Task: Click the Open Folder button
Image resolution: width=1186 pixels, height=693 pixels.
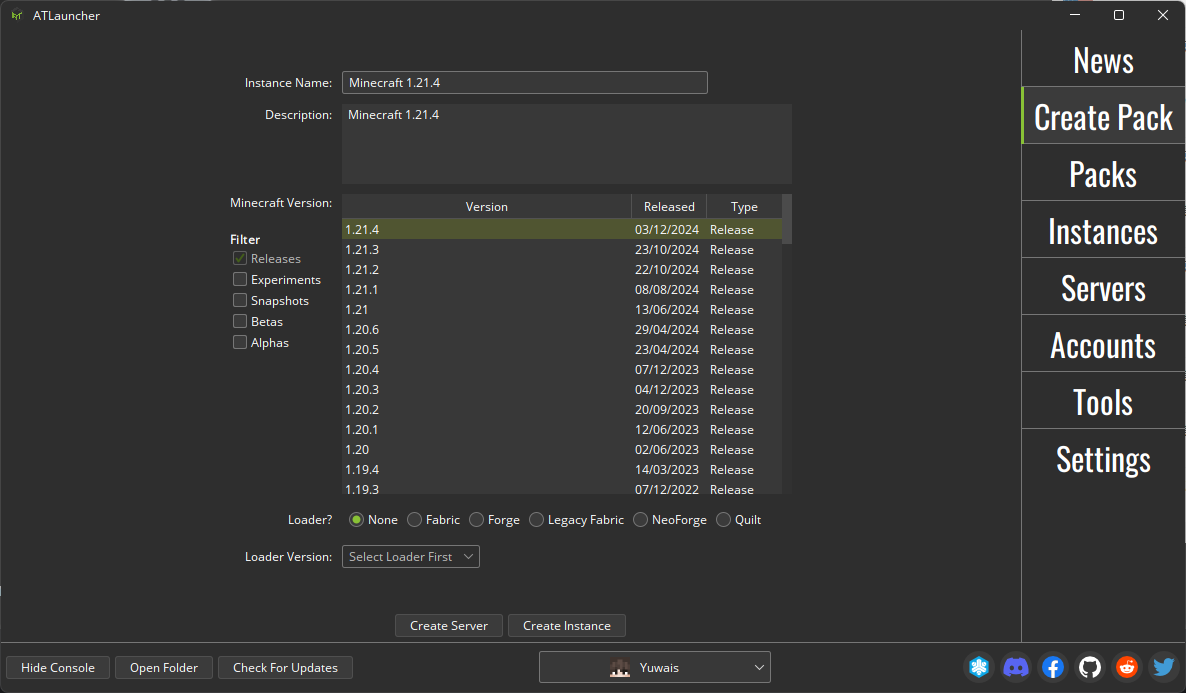Action: tap(164, 668)
